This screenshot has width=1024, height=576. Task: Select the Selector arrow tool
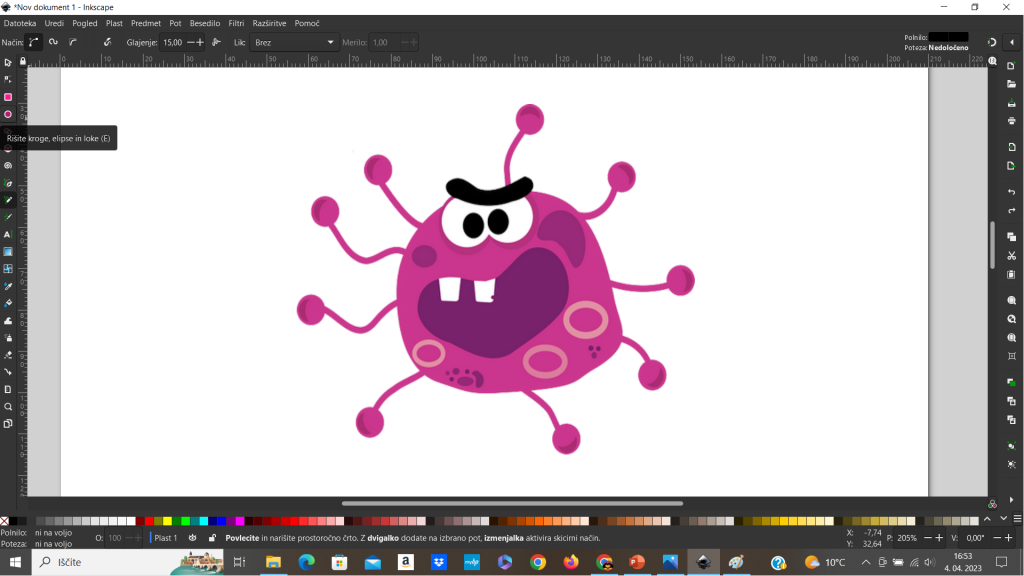pos(8,63)
